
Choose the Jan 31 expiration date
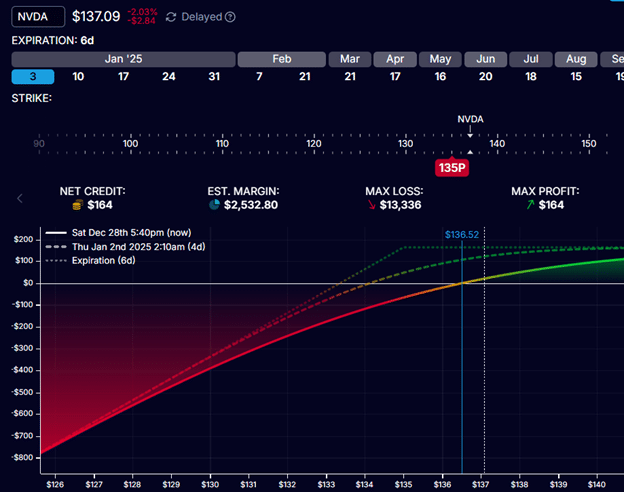pos(214,76)
